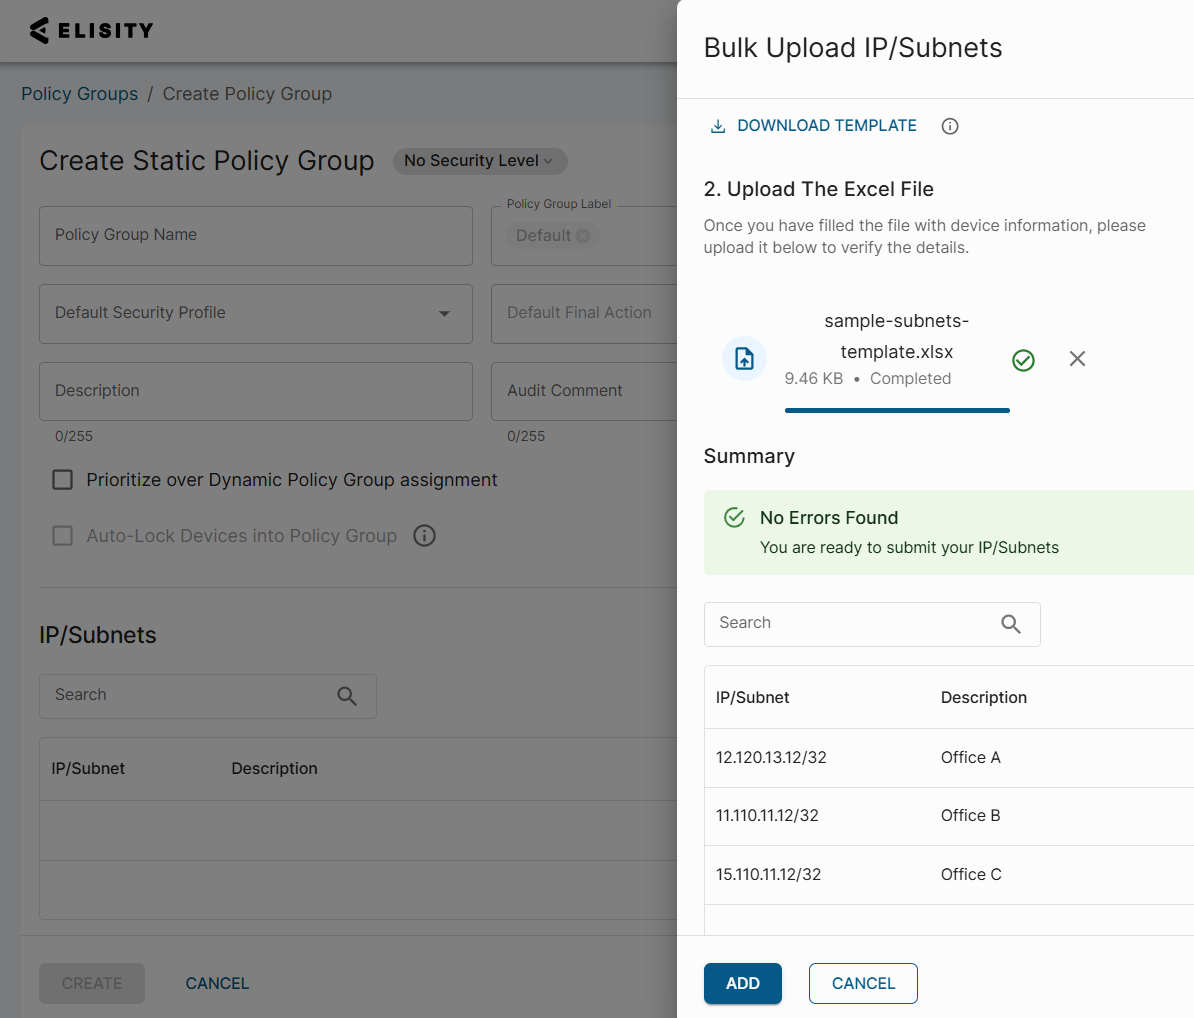Click the uploaded file document icon
1194x1018 pixels.
(x=744, y=359)
